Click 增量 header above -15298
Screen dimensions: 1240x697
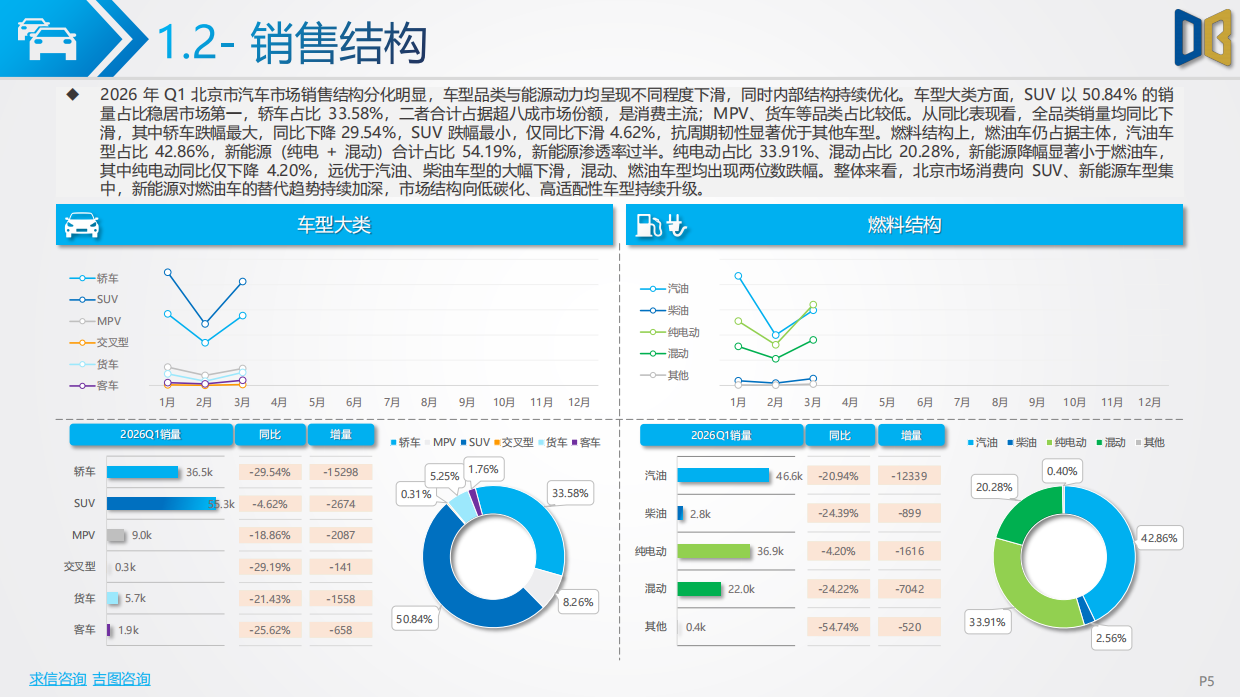point(341,435)
